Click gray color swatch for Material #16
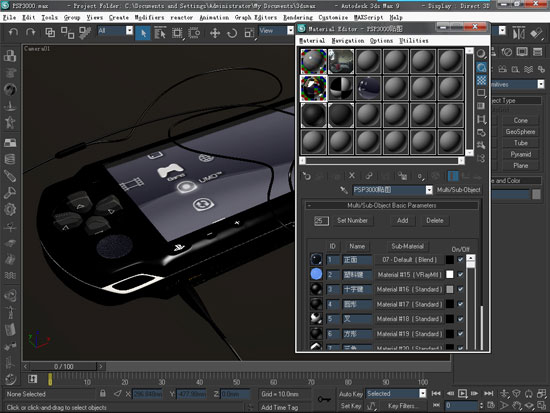This screenshot has width=550, height=413. coord(449,289)
